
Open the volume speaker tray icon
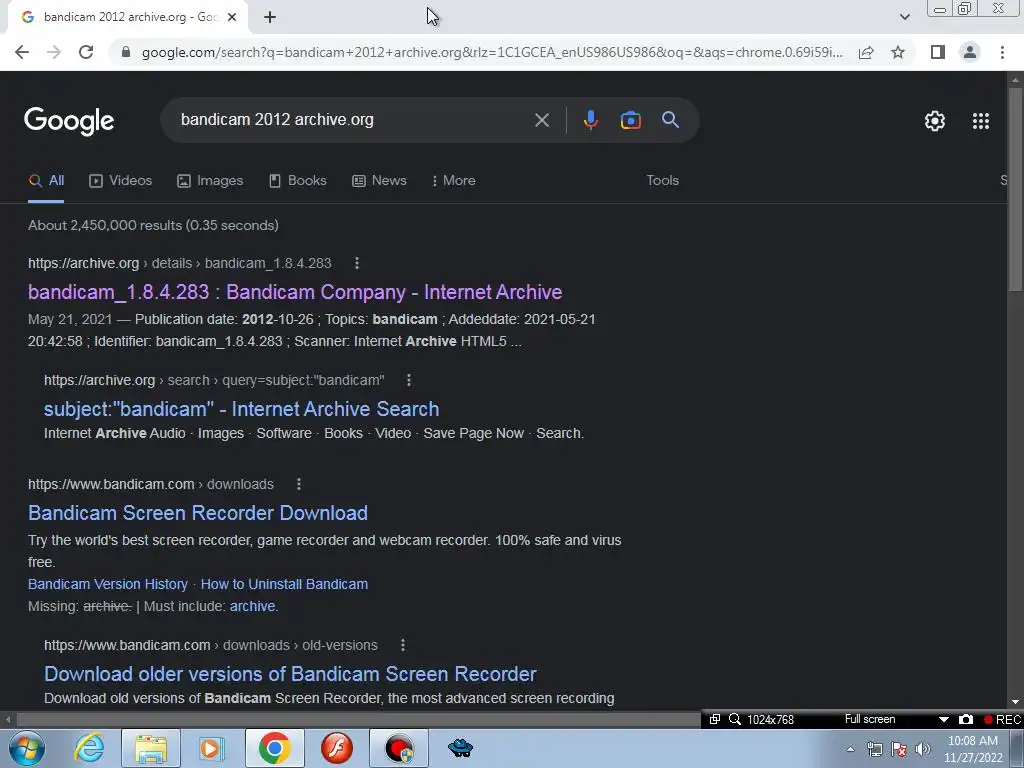point(923,750)
